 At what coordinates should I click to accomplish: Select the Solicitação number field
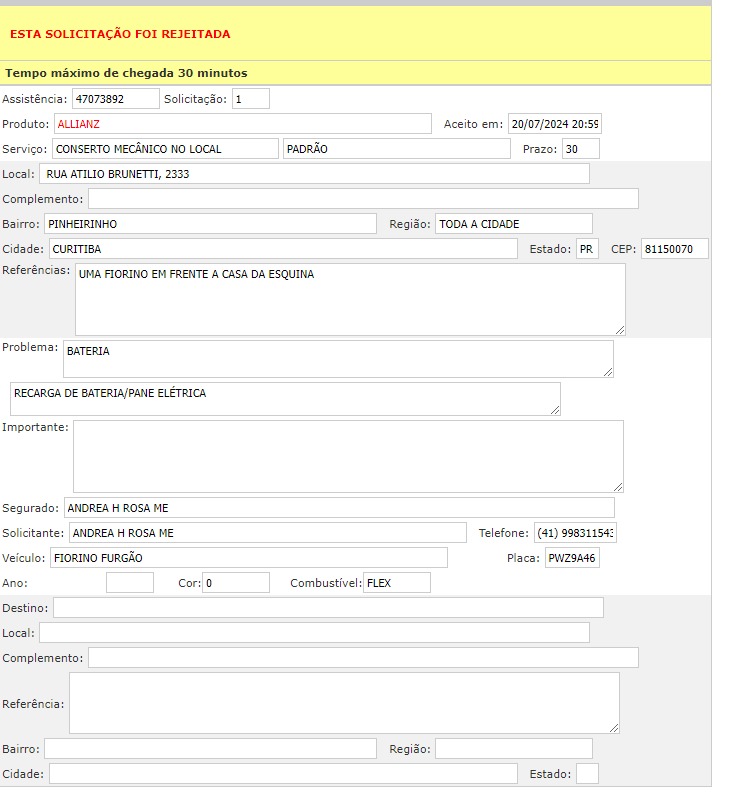(250, 99)
